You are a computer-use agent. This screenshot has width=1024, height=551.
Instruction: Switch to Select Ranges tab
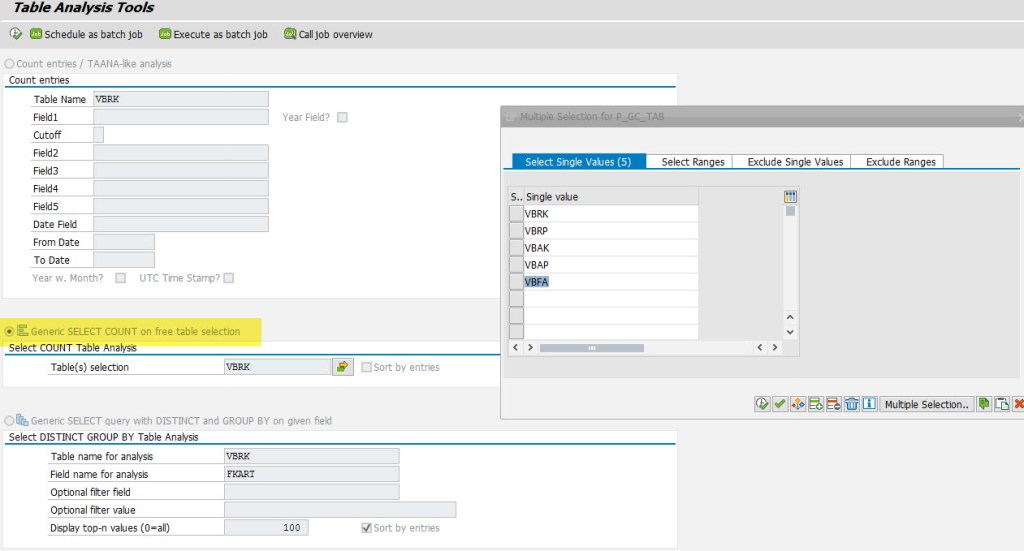tap(693, 162)
